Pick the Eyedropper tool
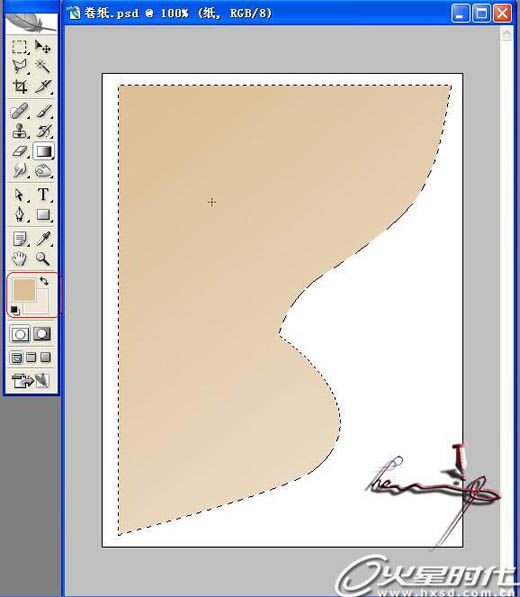 43,239
